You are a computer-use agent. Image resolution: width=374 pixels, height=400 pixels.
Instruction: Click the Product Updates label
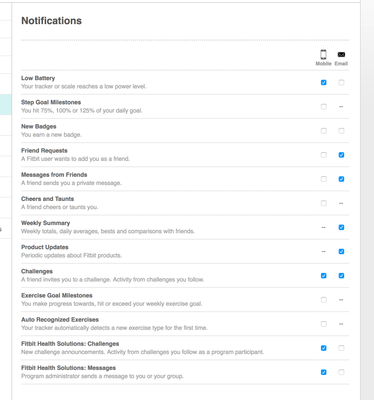click(45, 247)
